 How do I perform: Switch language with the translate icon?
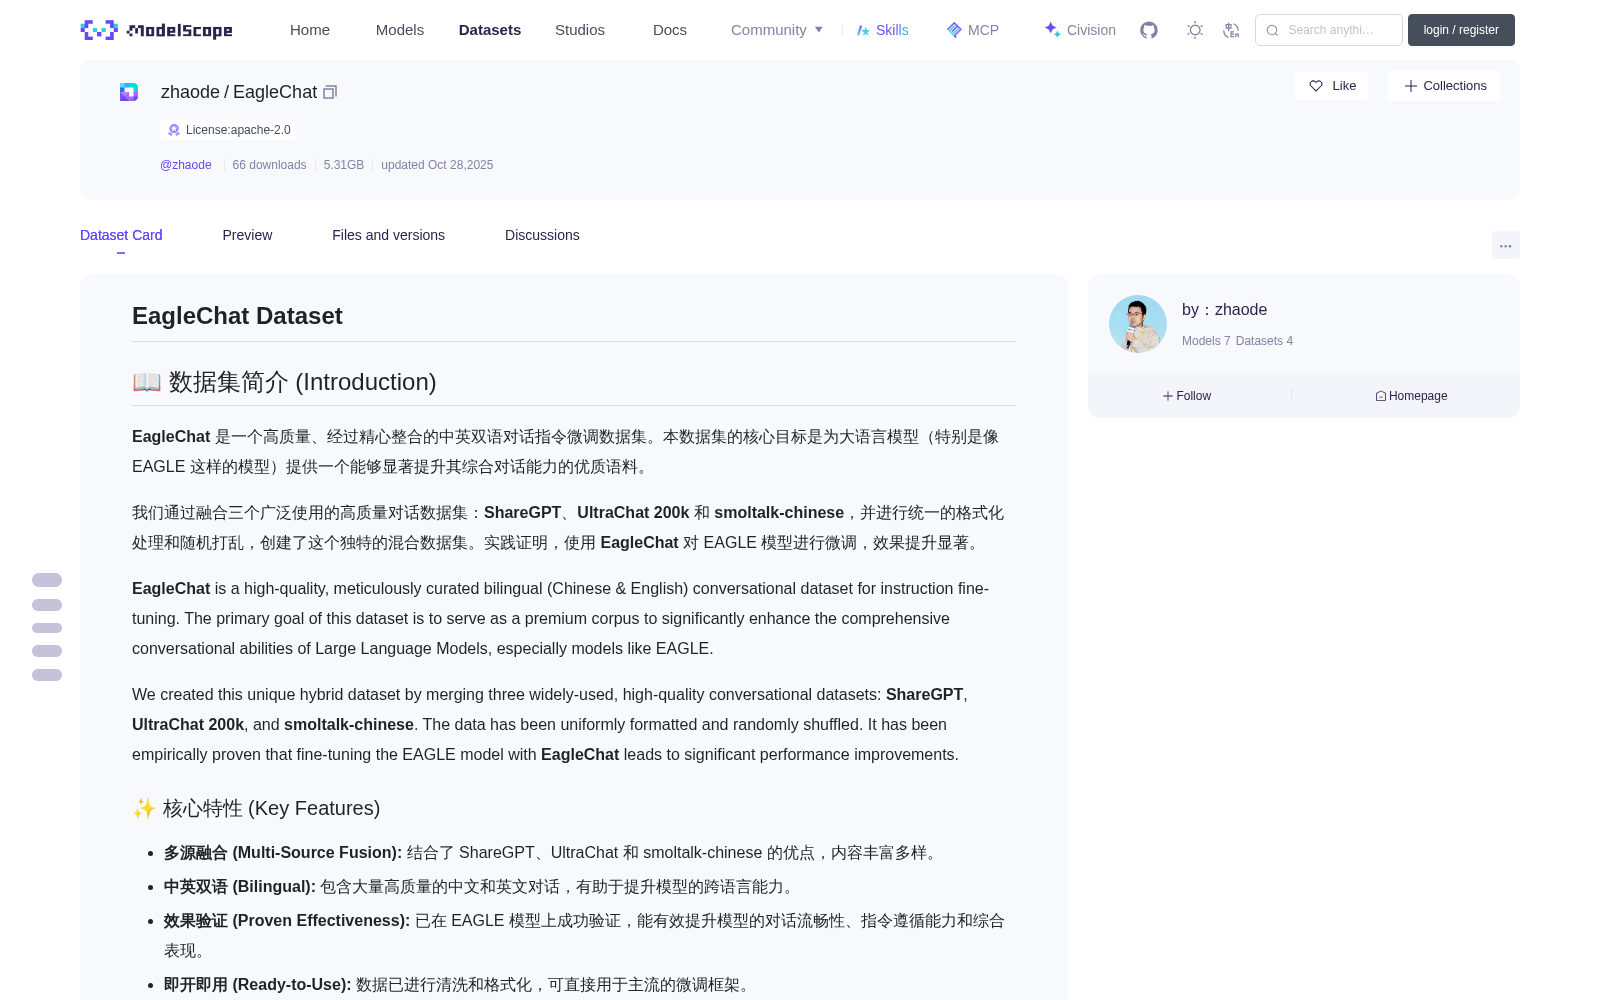click(1232, 30)
